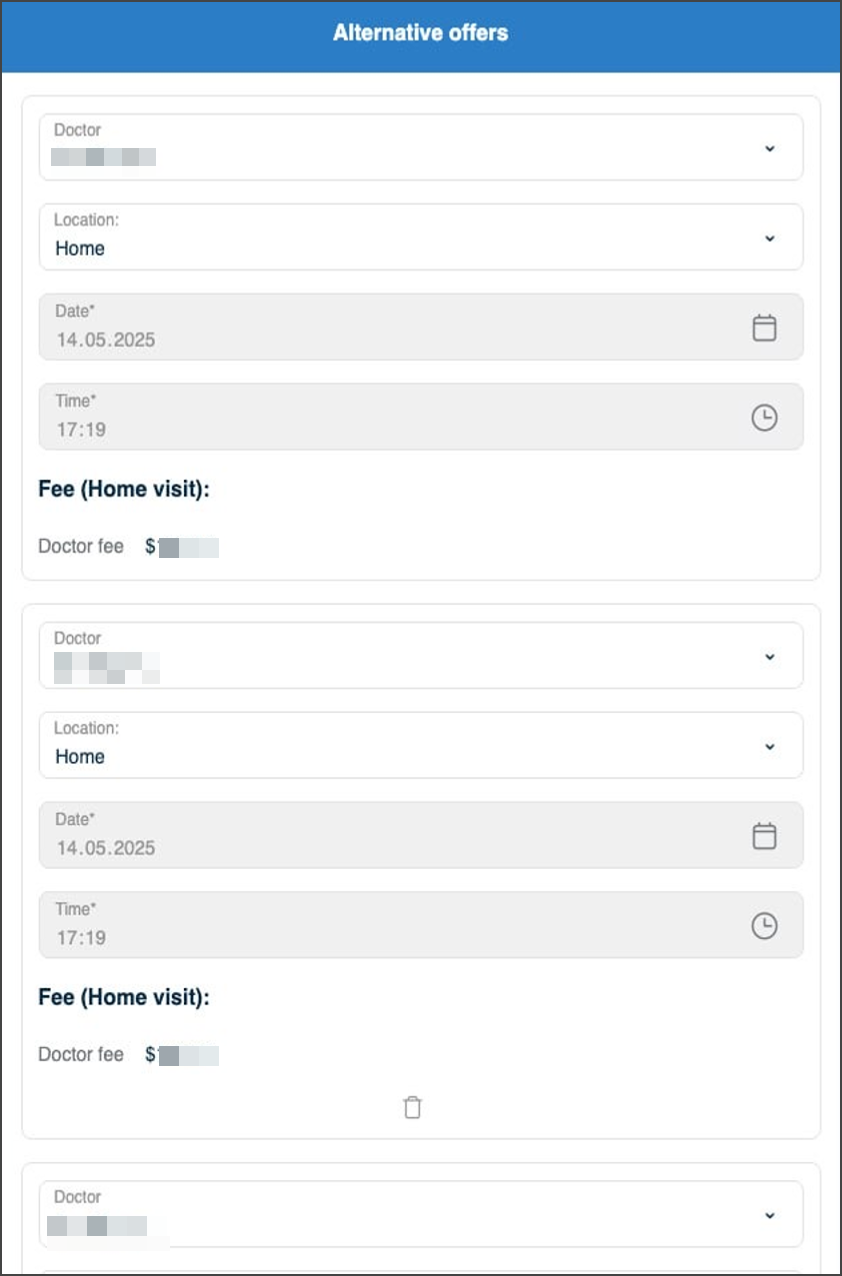Screen dimensions: 842x1276
Task: Click the Alternative offers header title
Action: [420, 33]
